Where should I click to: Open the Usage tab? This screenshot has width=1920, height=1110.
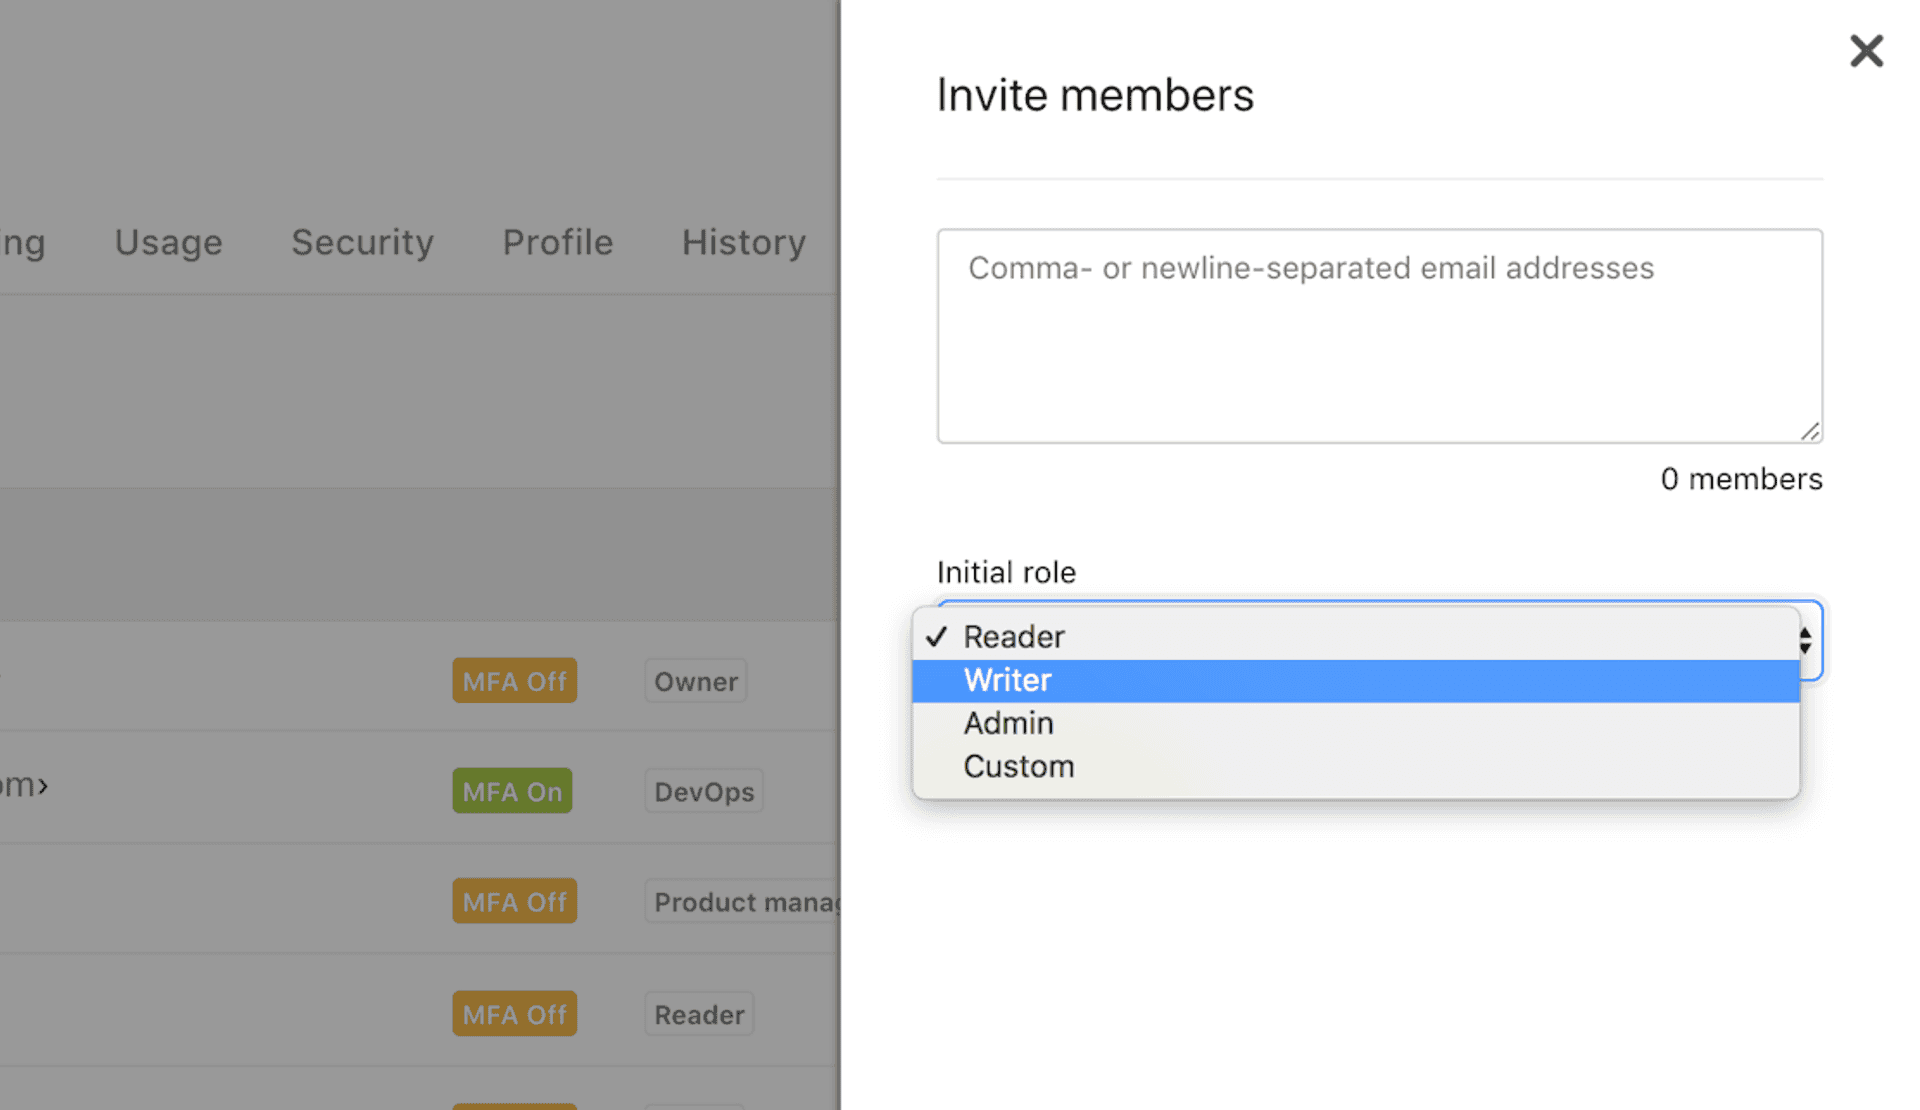point(167,242)
